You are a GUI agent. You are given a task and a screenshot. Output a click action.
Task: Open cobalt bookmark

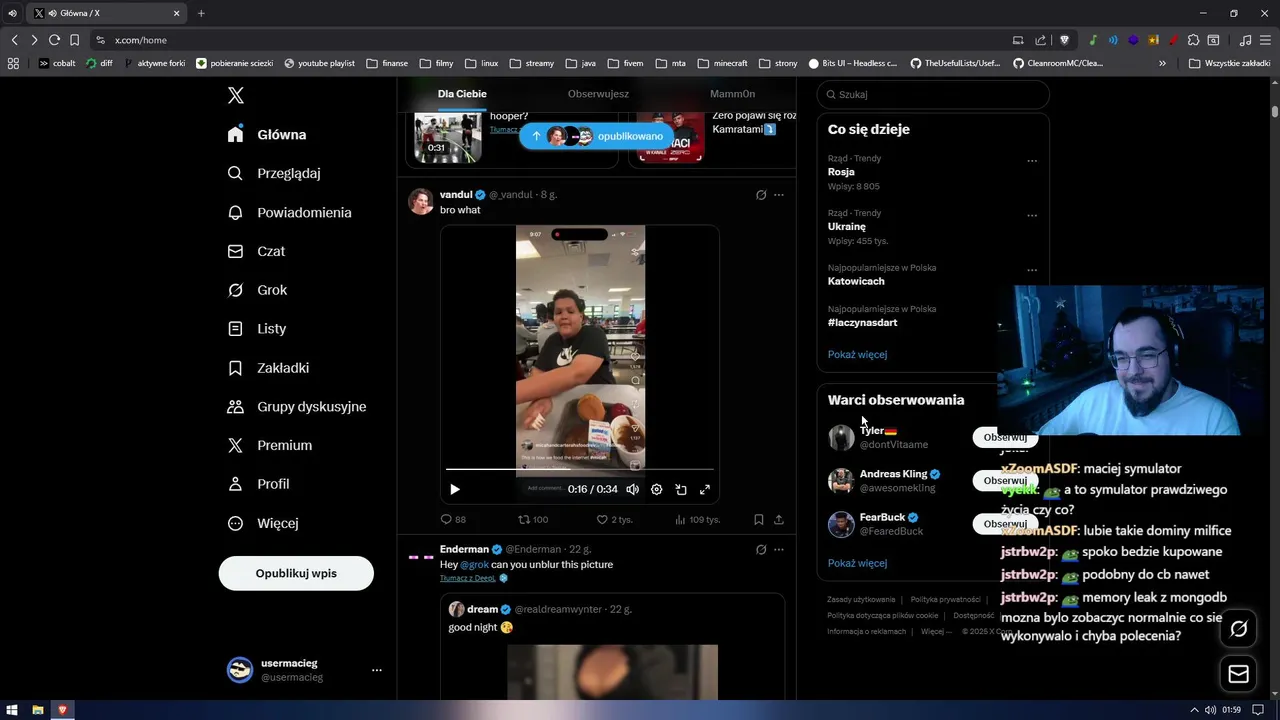click(57, 63)
